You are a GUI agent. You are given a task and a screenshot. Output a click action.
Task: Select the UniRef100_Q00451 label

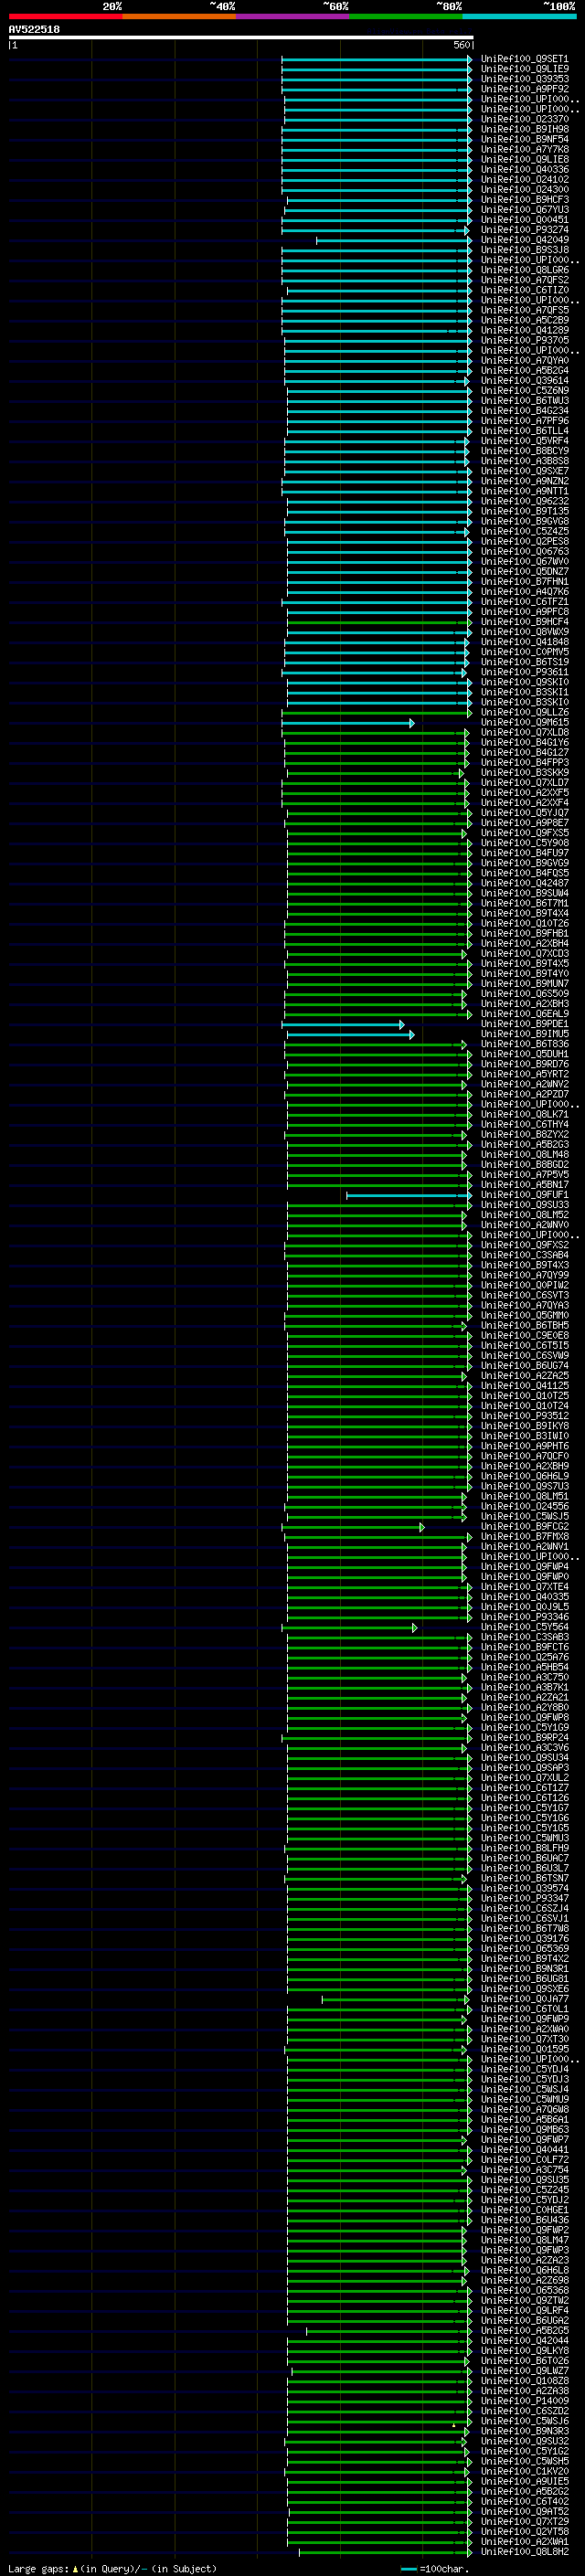[524, 220]
